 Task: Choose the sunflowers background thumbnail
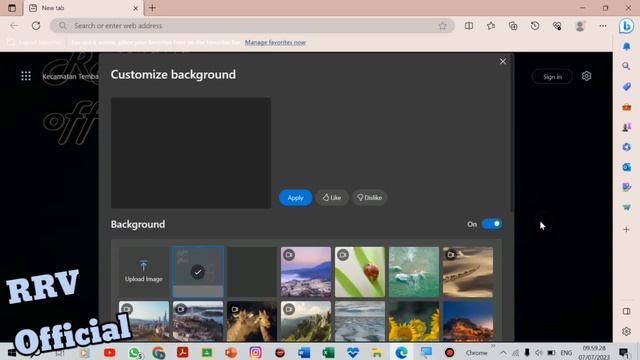click(x=414, y=321)
